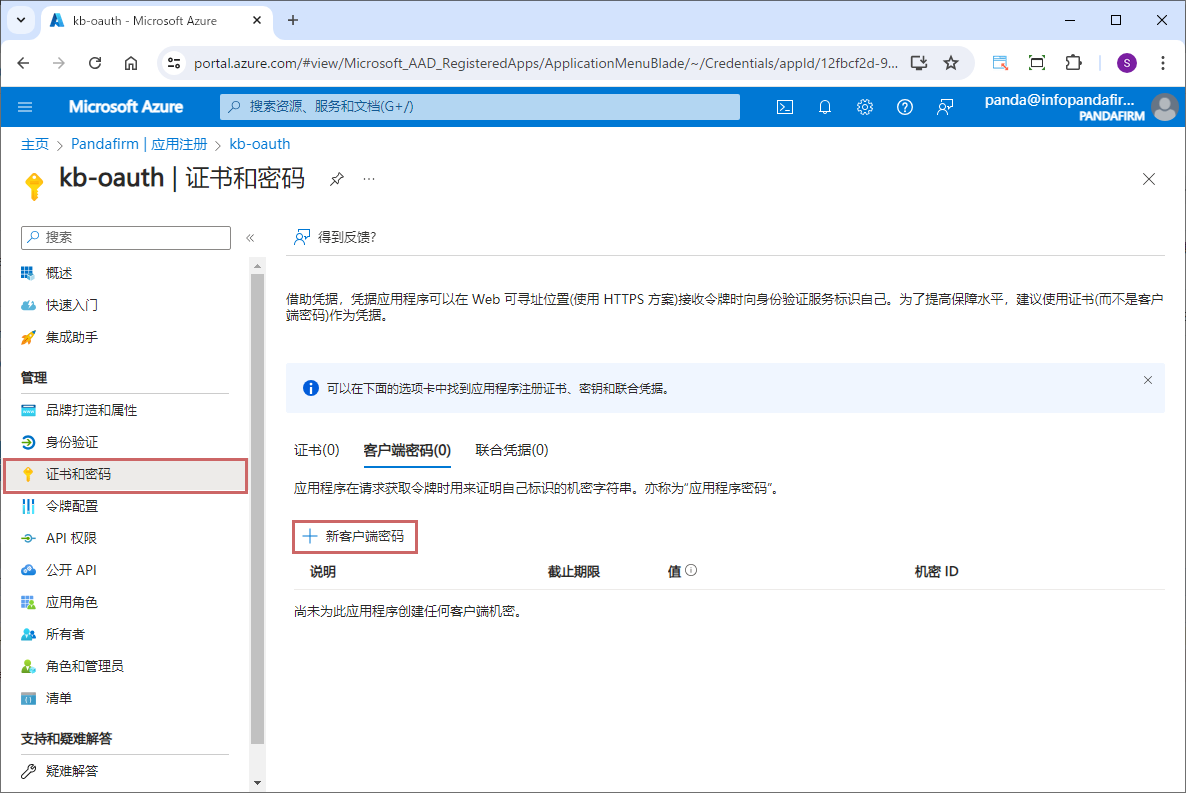Open API 权限 in sidebar

pyautogui.click(x=72, y=538)
